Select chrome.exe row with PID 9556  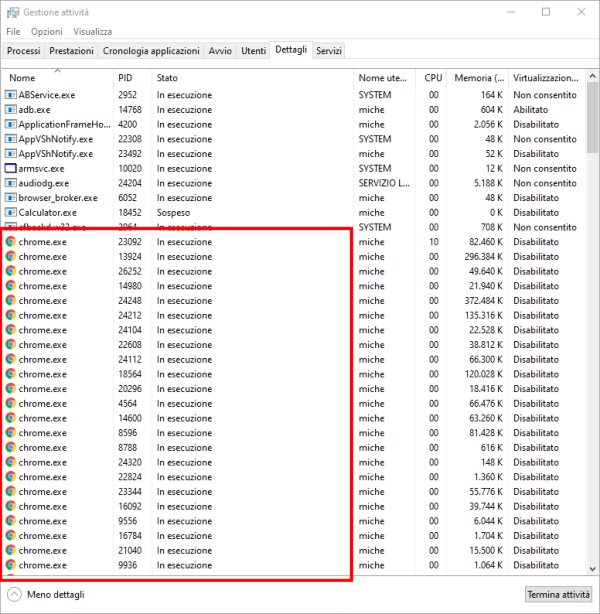[x=294, y=521]
